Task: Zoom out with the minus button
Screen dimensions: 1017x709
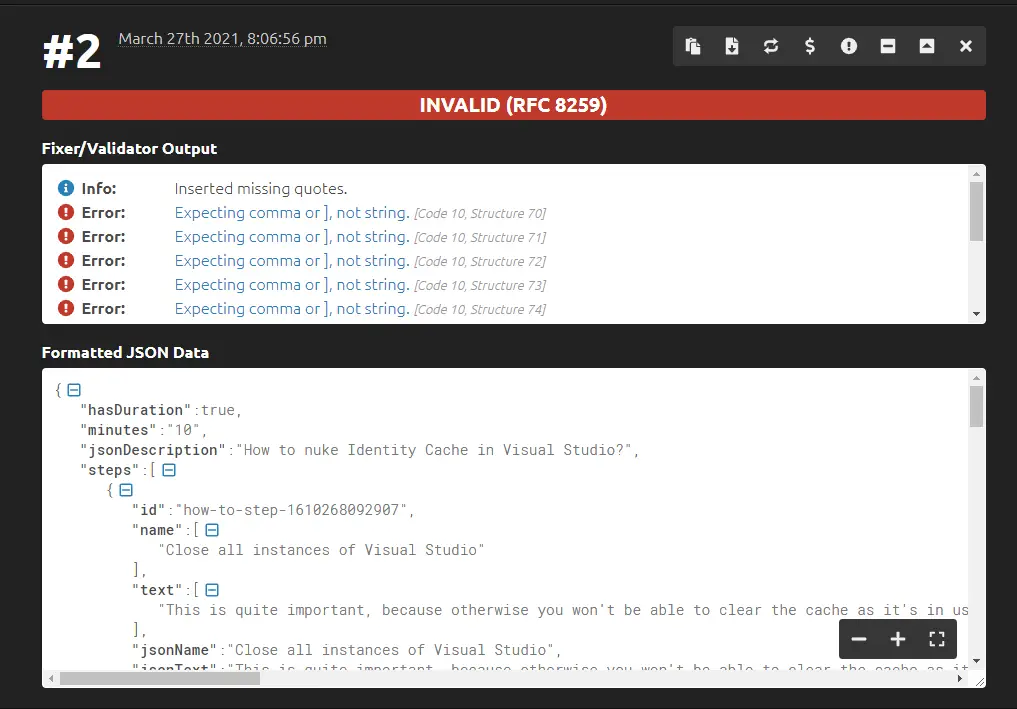Action: pos(859,639)
